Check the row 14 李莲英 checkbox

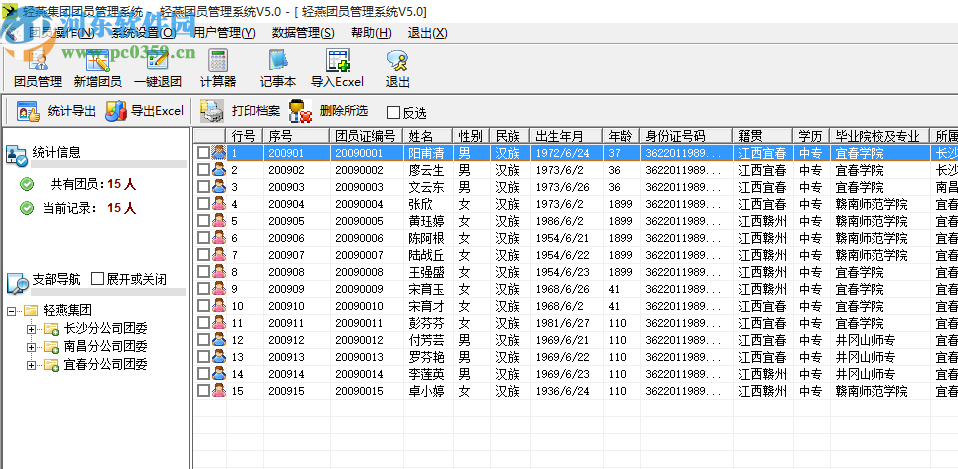203,374
